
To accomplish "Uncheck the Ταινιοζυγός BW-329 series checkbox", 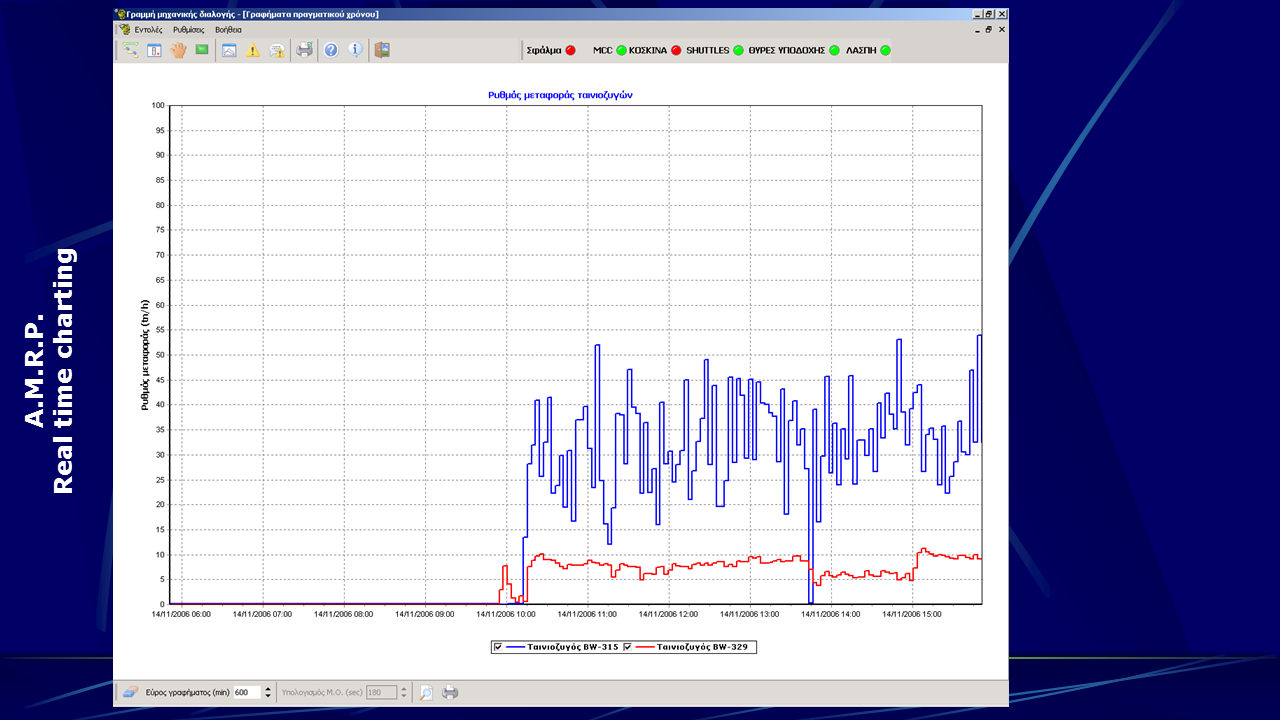I will pyautogui.click(x=628, y=647).
